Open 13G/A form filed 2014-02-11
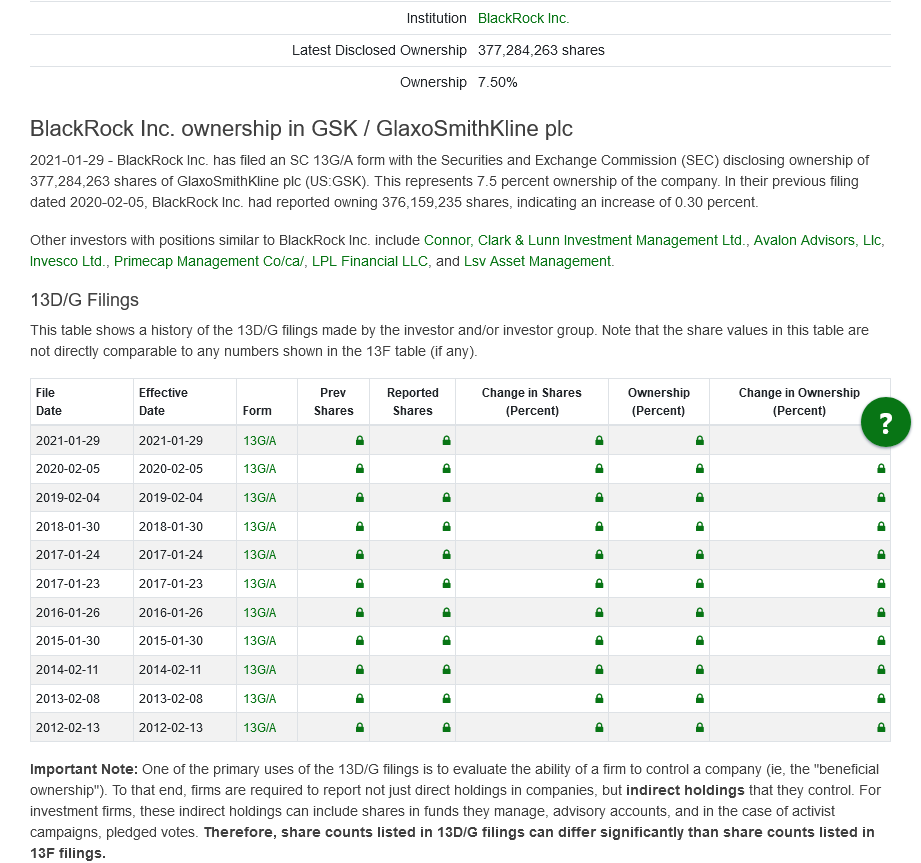 coord(260,669)
